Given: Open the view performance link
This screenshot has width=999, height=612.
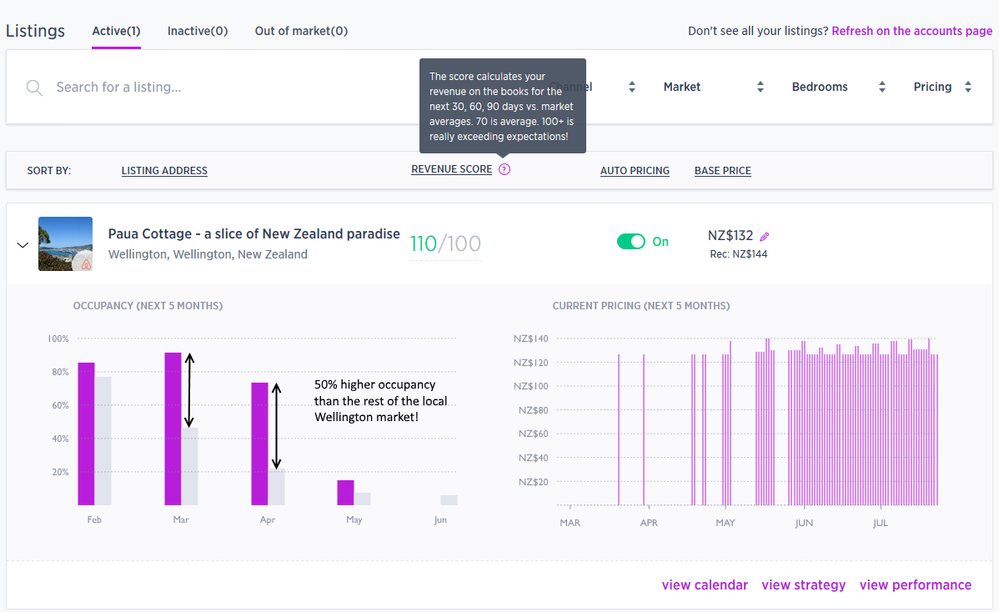Looking at the screenshot, I should click(915, 585).
